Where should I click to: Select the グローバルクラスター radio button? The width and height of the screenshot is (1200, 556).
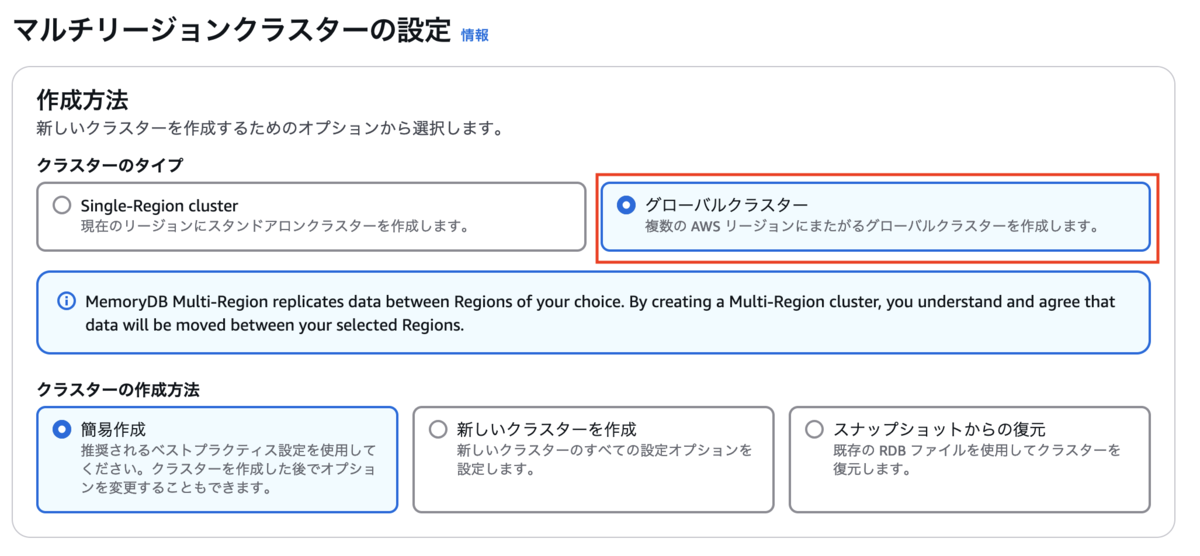tap(626, 205)
